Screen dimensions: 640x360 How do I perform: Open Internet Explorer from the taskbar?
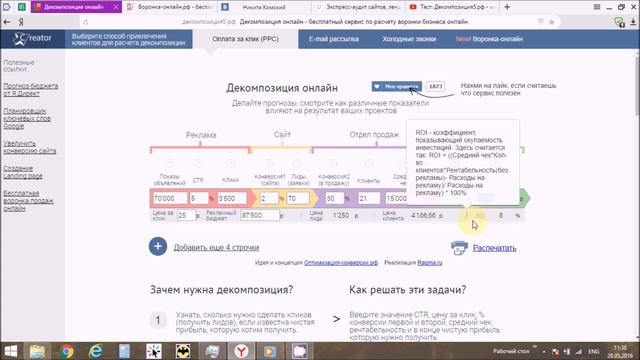96,351
